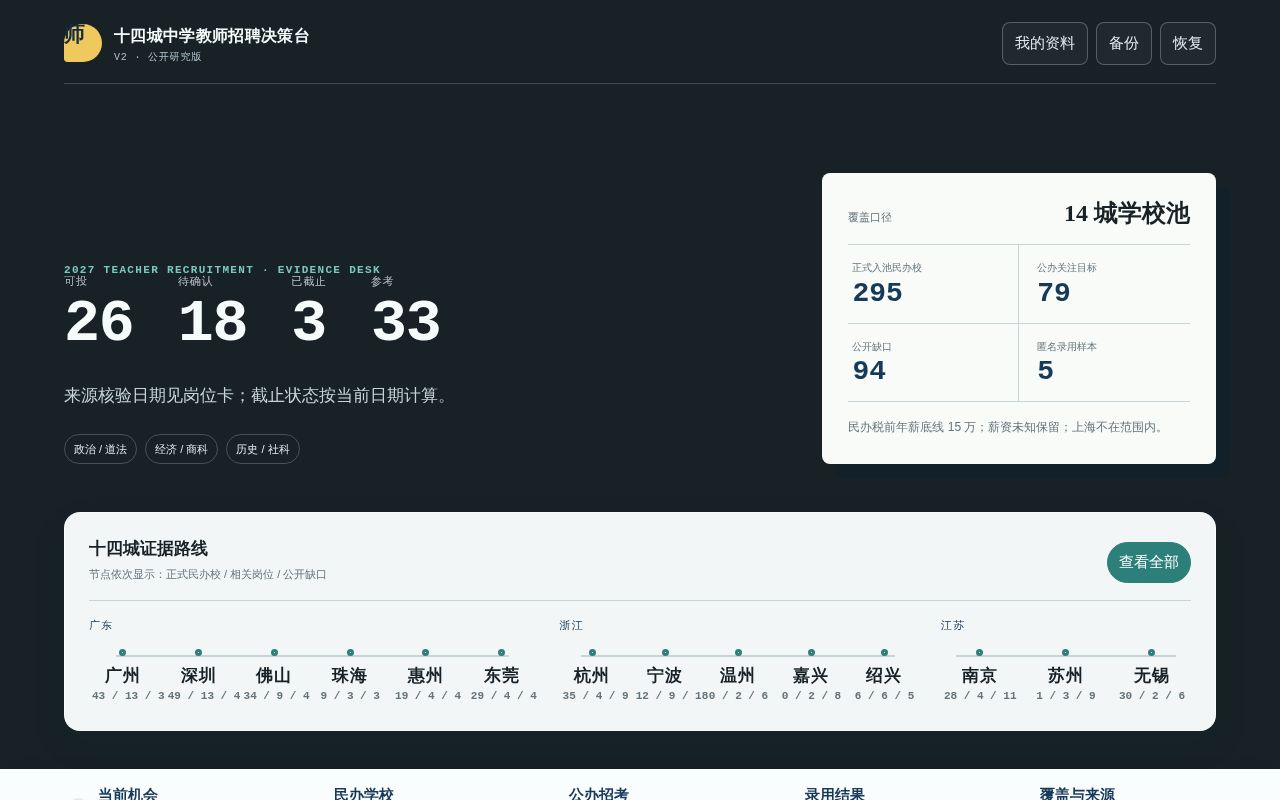
Task: Click the 待确认 count 18
Action: [x=212, y=323]
